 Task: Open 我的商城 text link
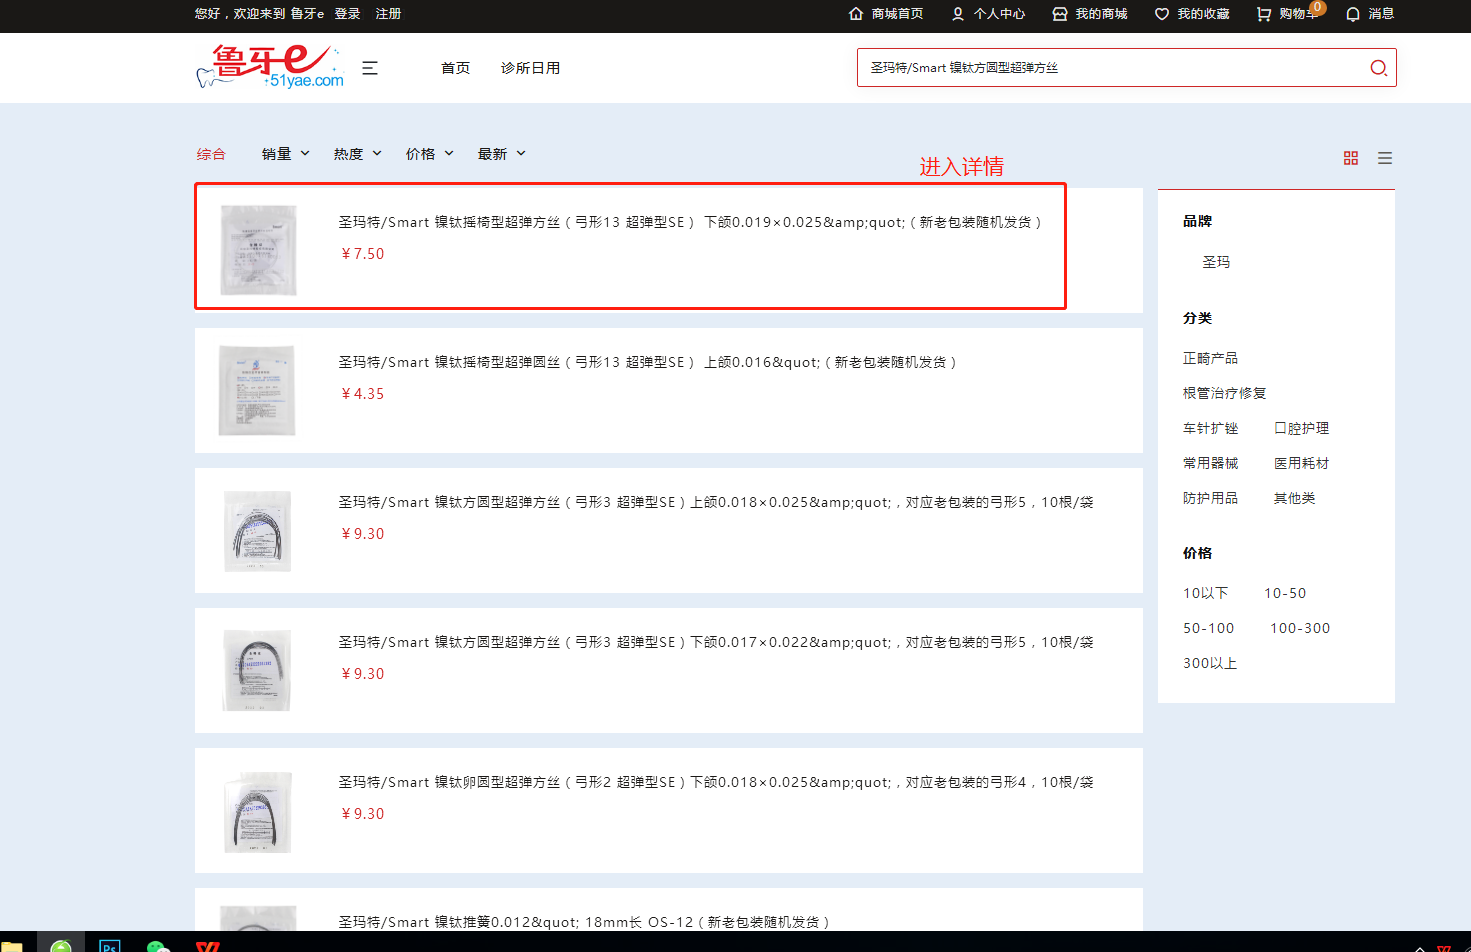[1101, 14]
